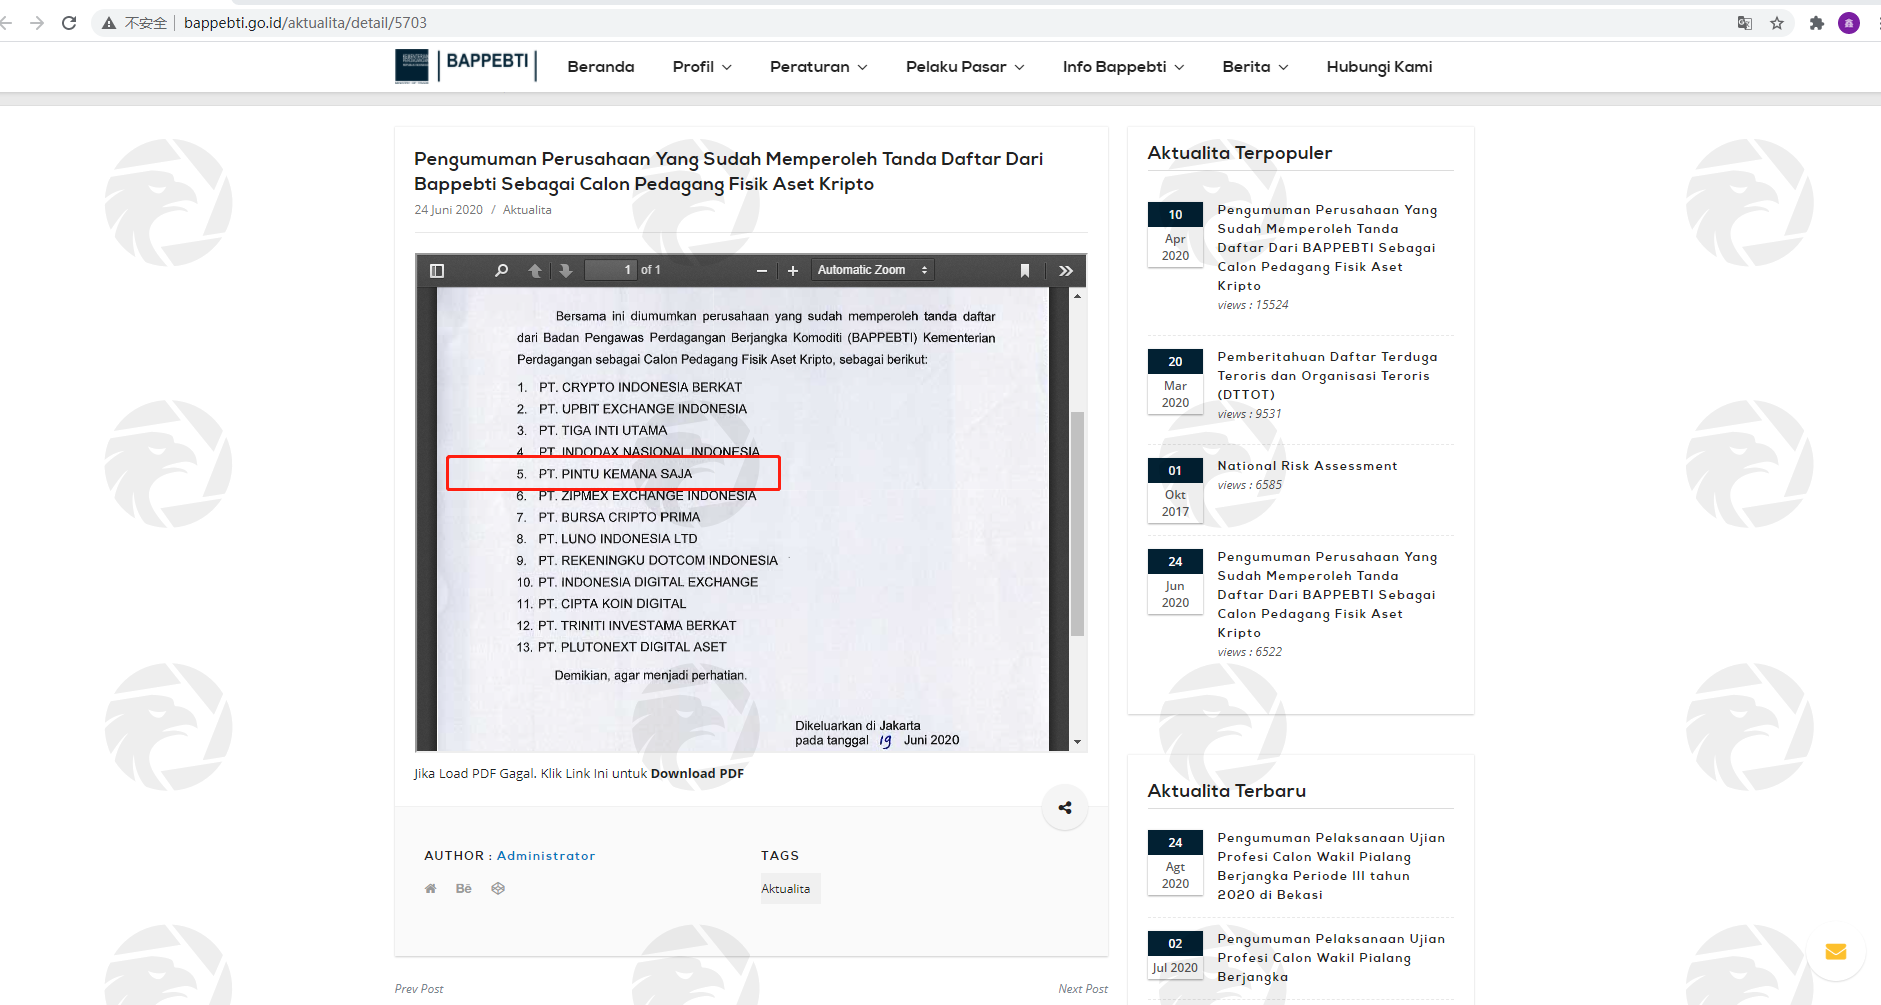Image resolution: width=1881 pixels, height=1005 pixels.
Task: Click the PDF bookmark current view icon
Action: click(x=1025, y=271)
